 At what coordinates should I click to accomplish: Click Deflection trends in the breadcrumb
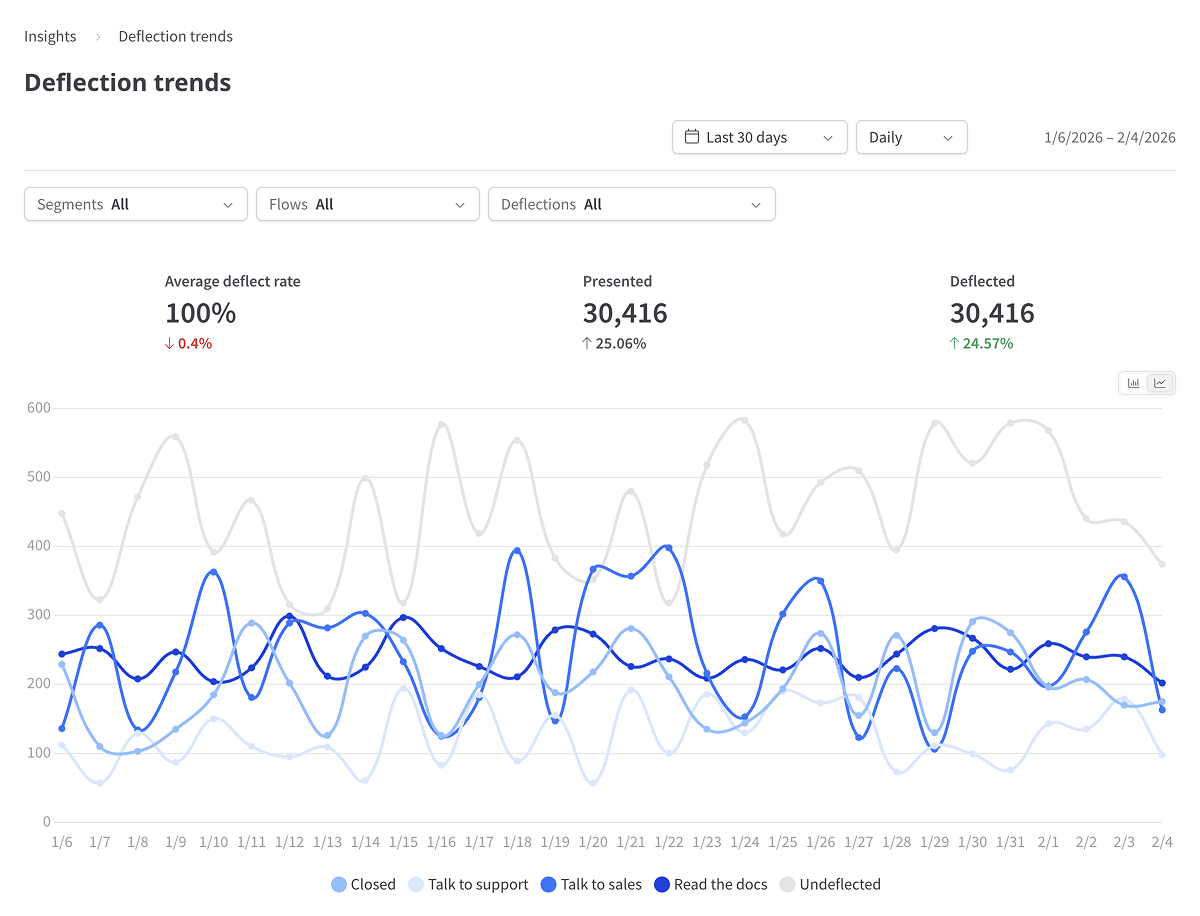point(175,36)
